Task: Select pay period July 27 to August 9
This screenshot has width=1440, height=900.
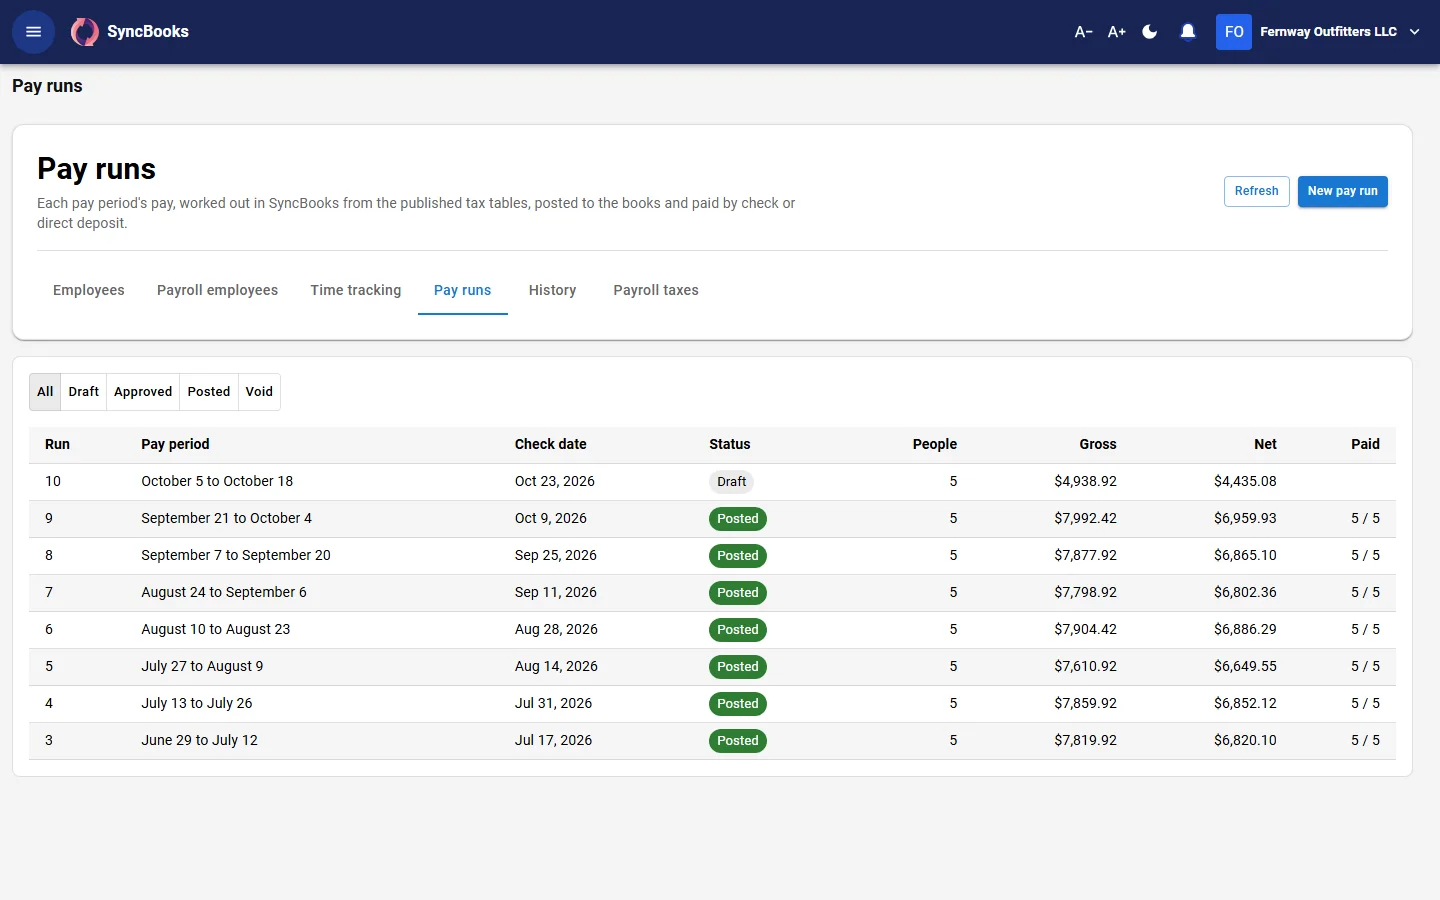Action: tap(202, 666)
